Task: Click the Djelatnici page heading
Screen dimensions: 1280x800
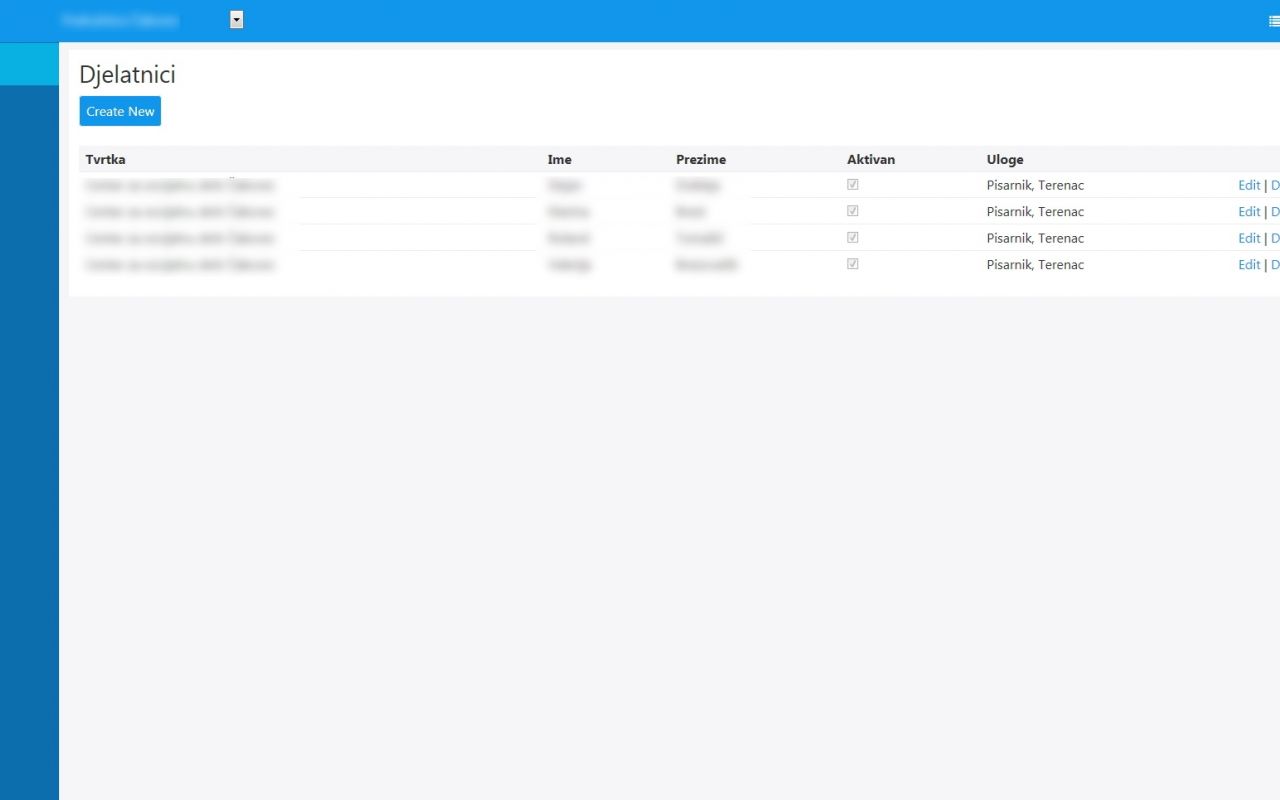Action: click(127, 74)
